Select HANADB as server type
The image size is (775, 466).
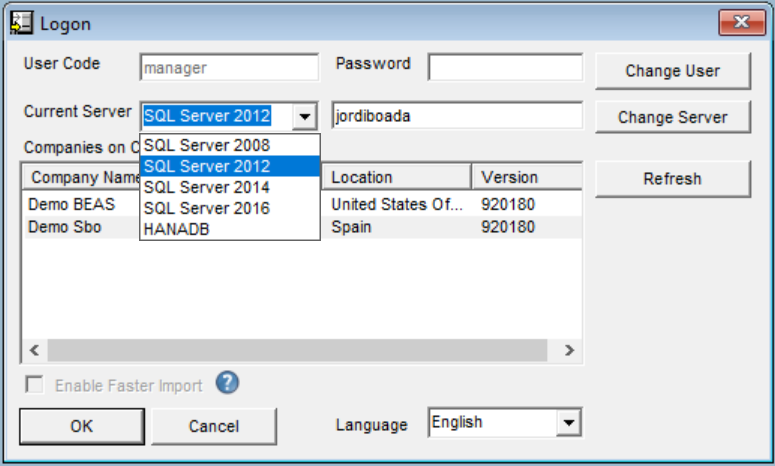coord(230,229)
